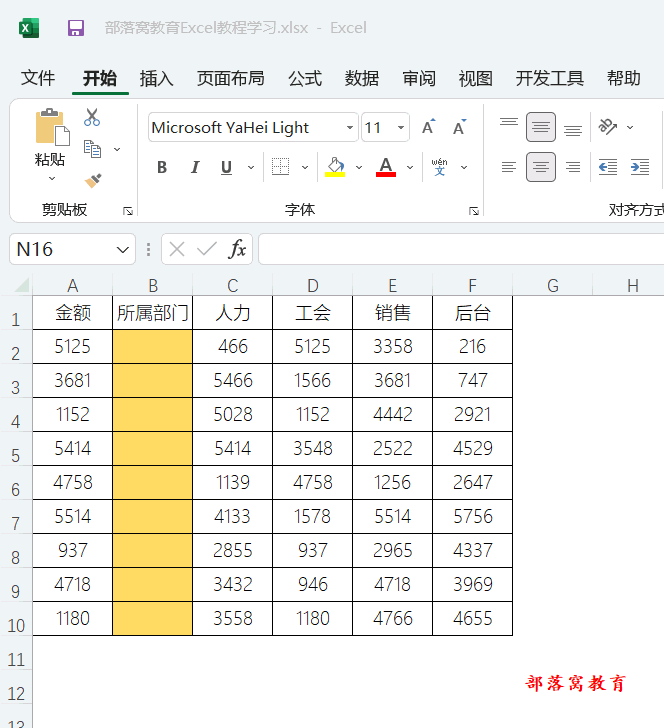Select column G header
Viewport: 664px width, 728px height.
point(553,286)
